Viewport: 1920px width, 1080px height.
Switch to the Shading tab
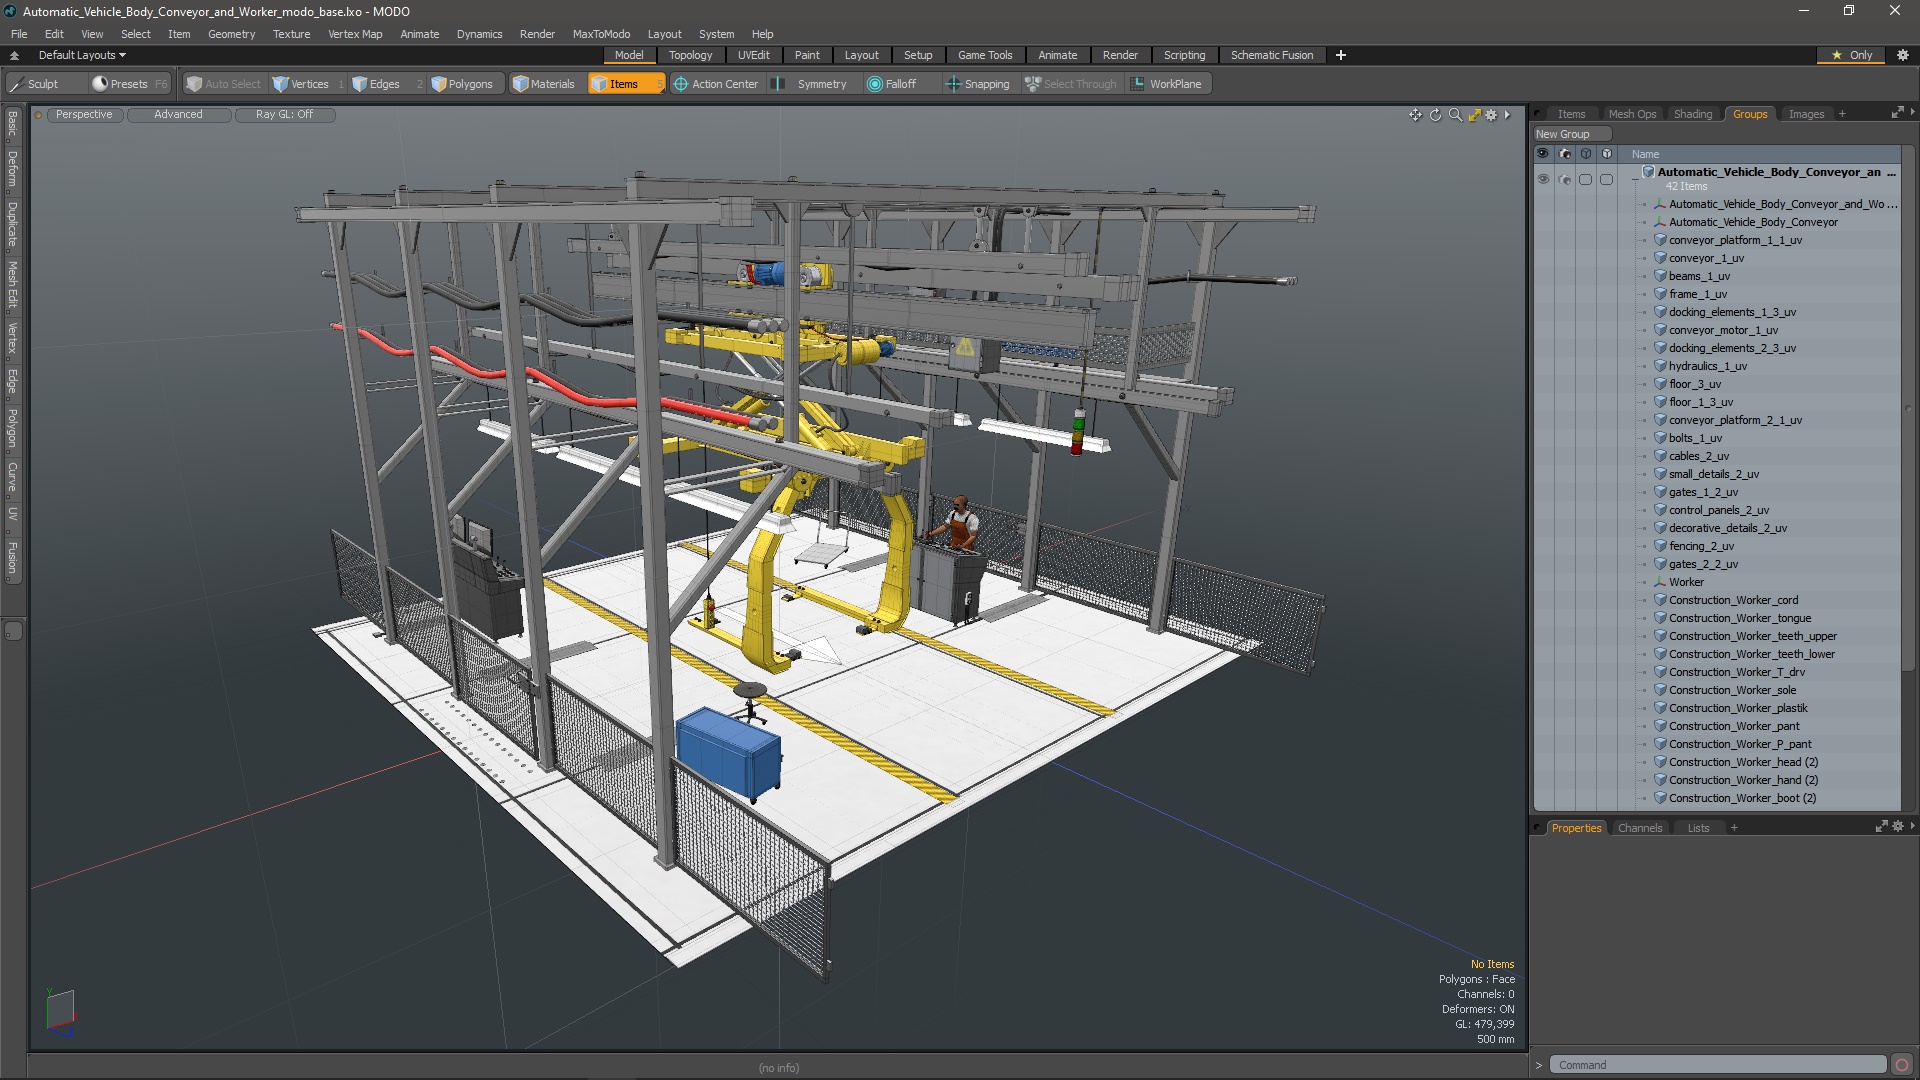click(x=1692, y=114)
